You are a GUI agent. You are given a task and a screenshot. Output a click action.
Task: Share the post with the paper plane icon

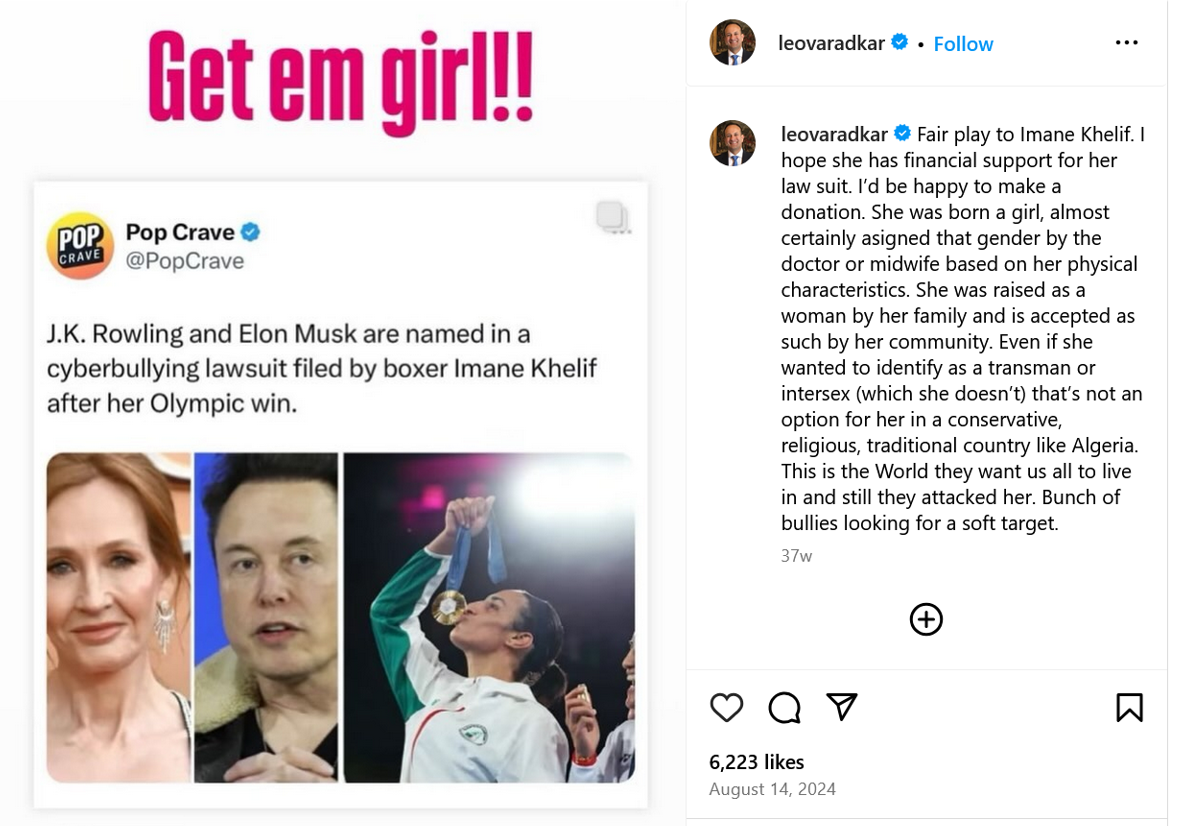[x=842, y=707]
